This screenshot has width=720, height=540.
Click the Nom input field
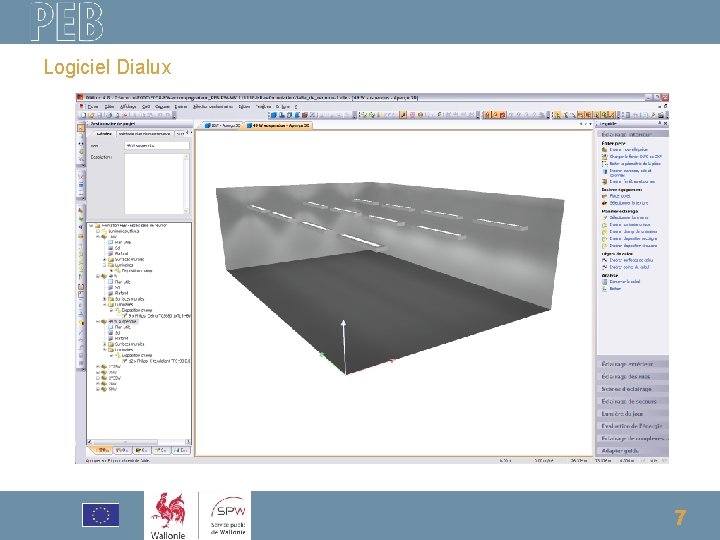click(x=157, y=146)
